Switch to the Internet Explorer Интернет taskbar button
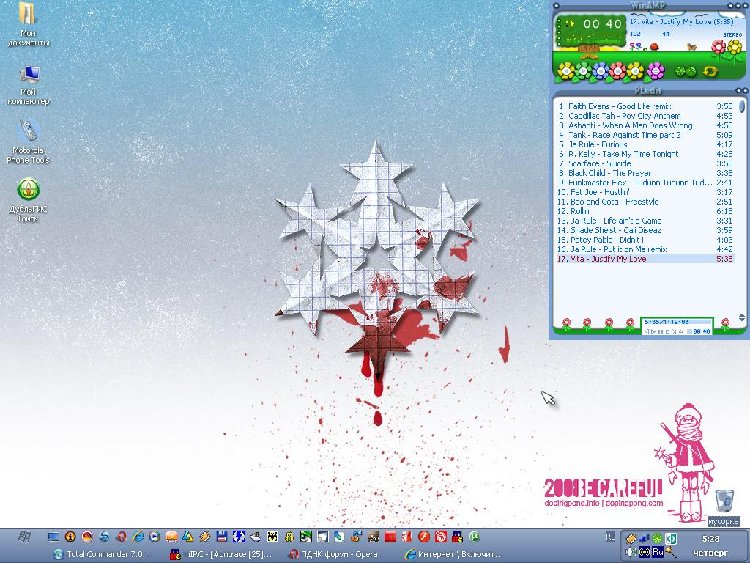This screenshot has width=750, height=563. (453, 554)
